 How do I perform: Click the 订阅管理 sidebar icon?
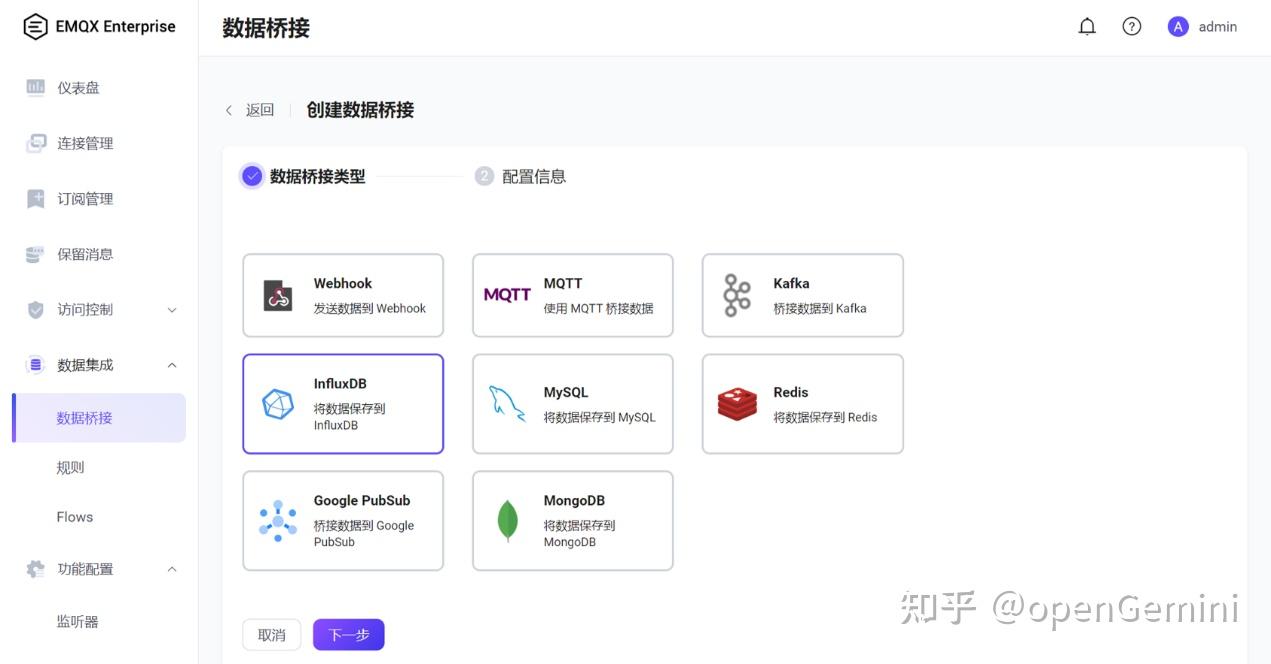coord(35,198)
